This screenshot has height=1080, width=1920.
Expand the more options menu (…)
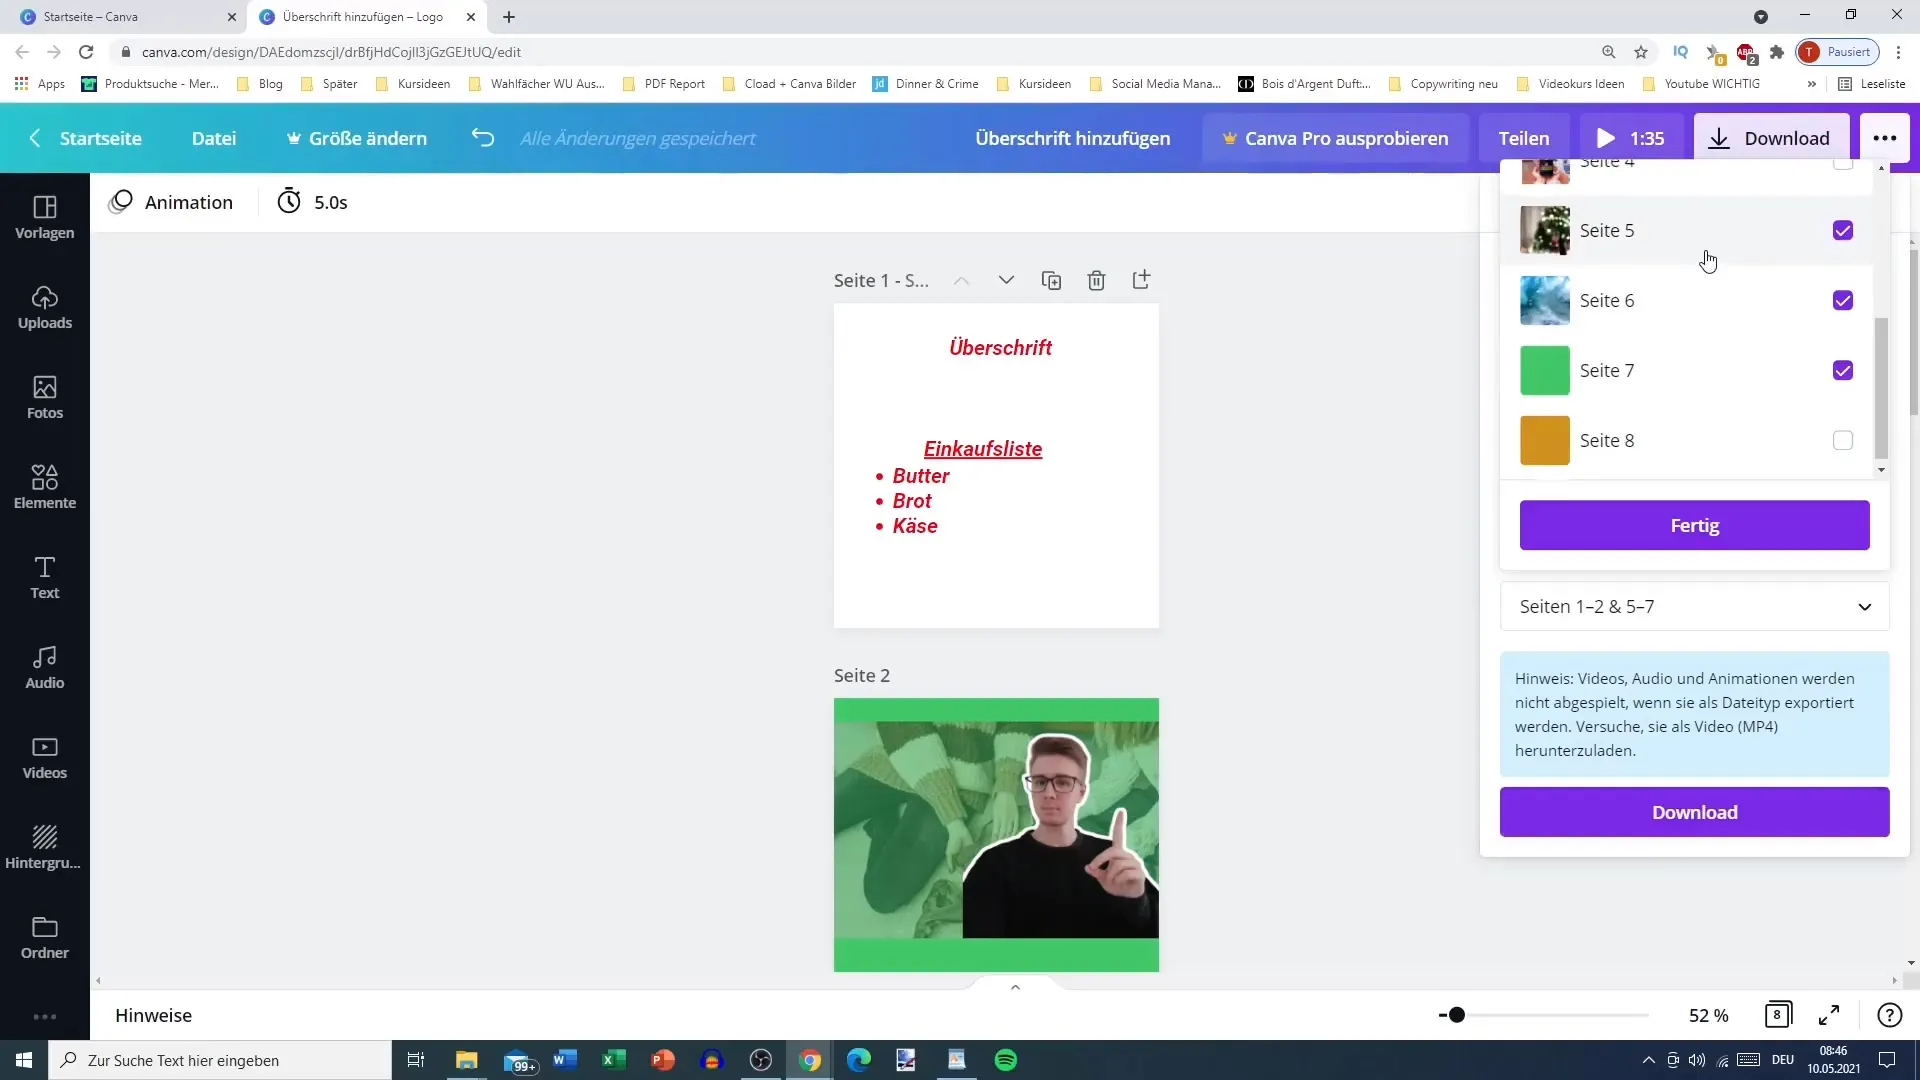[x=1886, y=137]
